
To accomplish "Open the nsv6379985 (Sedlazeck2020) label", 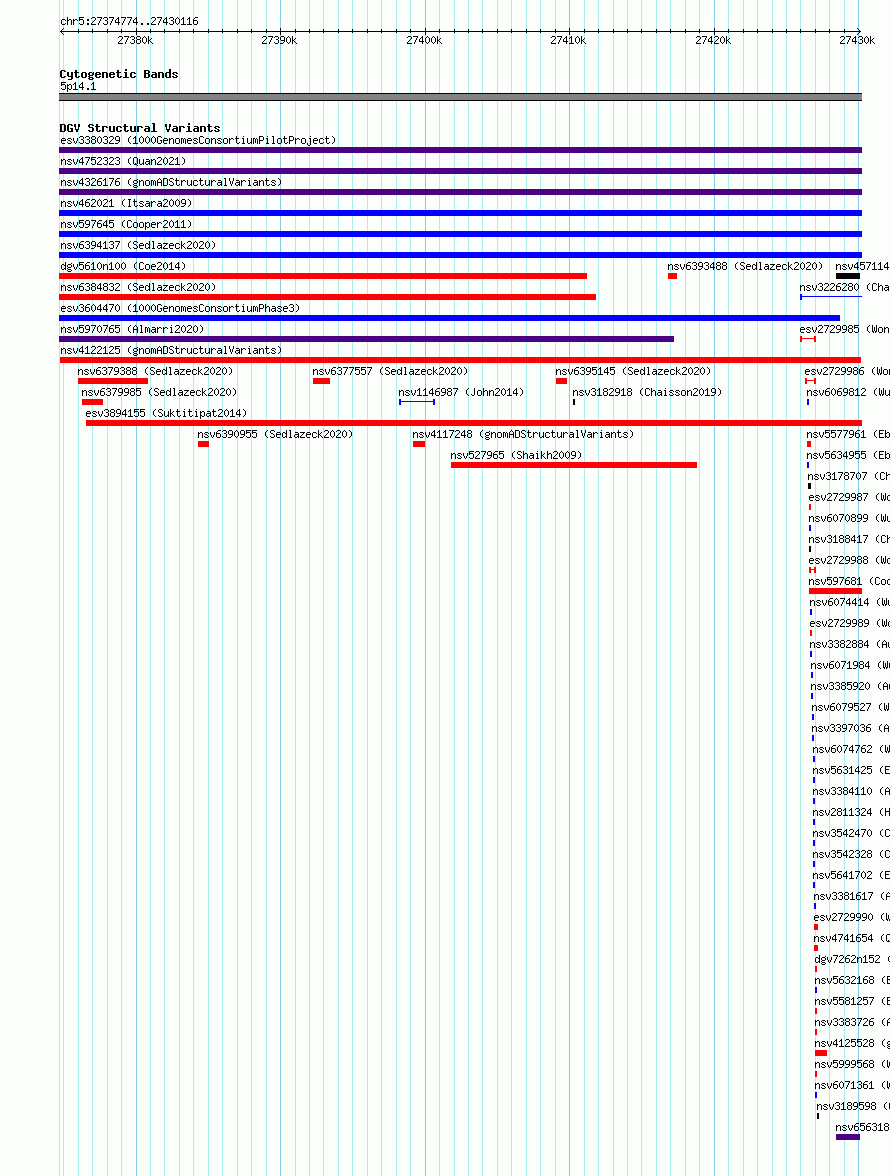I will click(x=159, y=392).
